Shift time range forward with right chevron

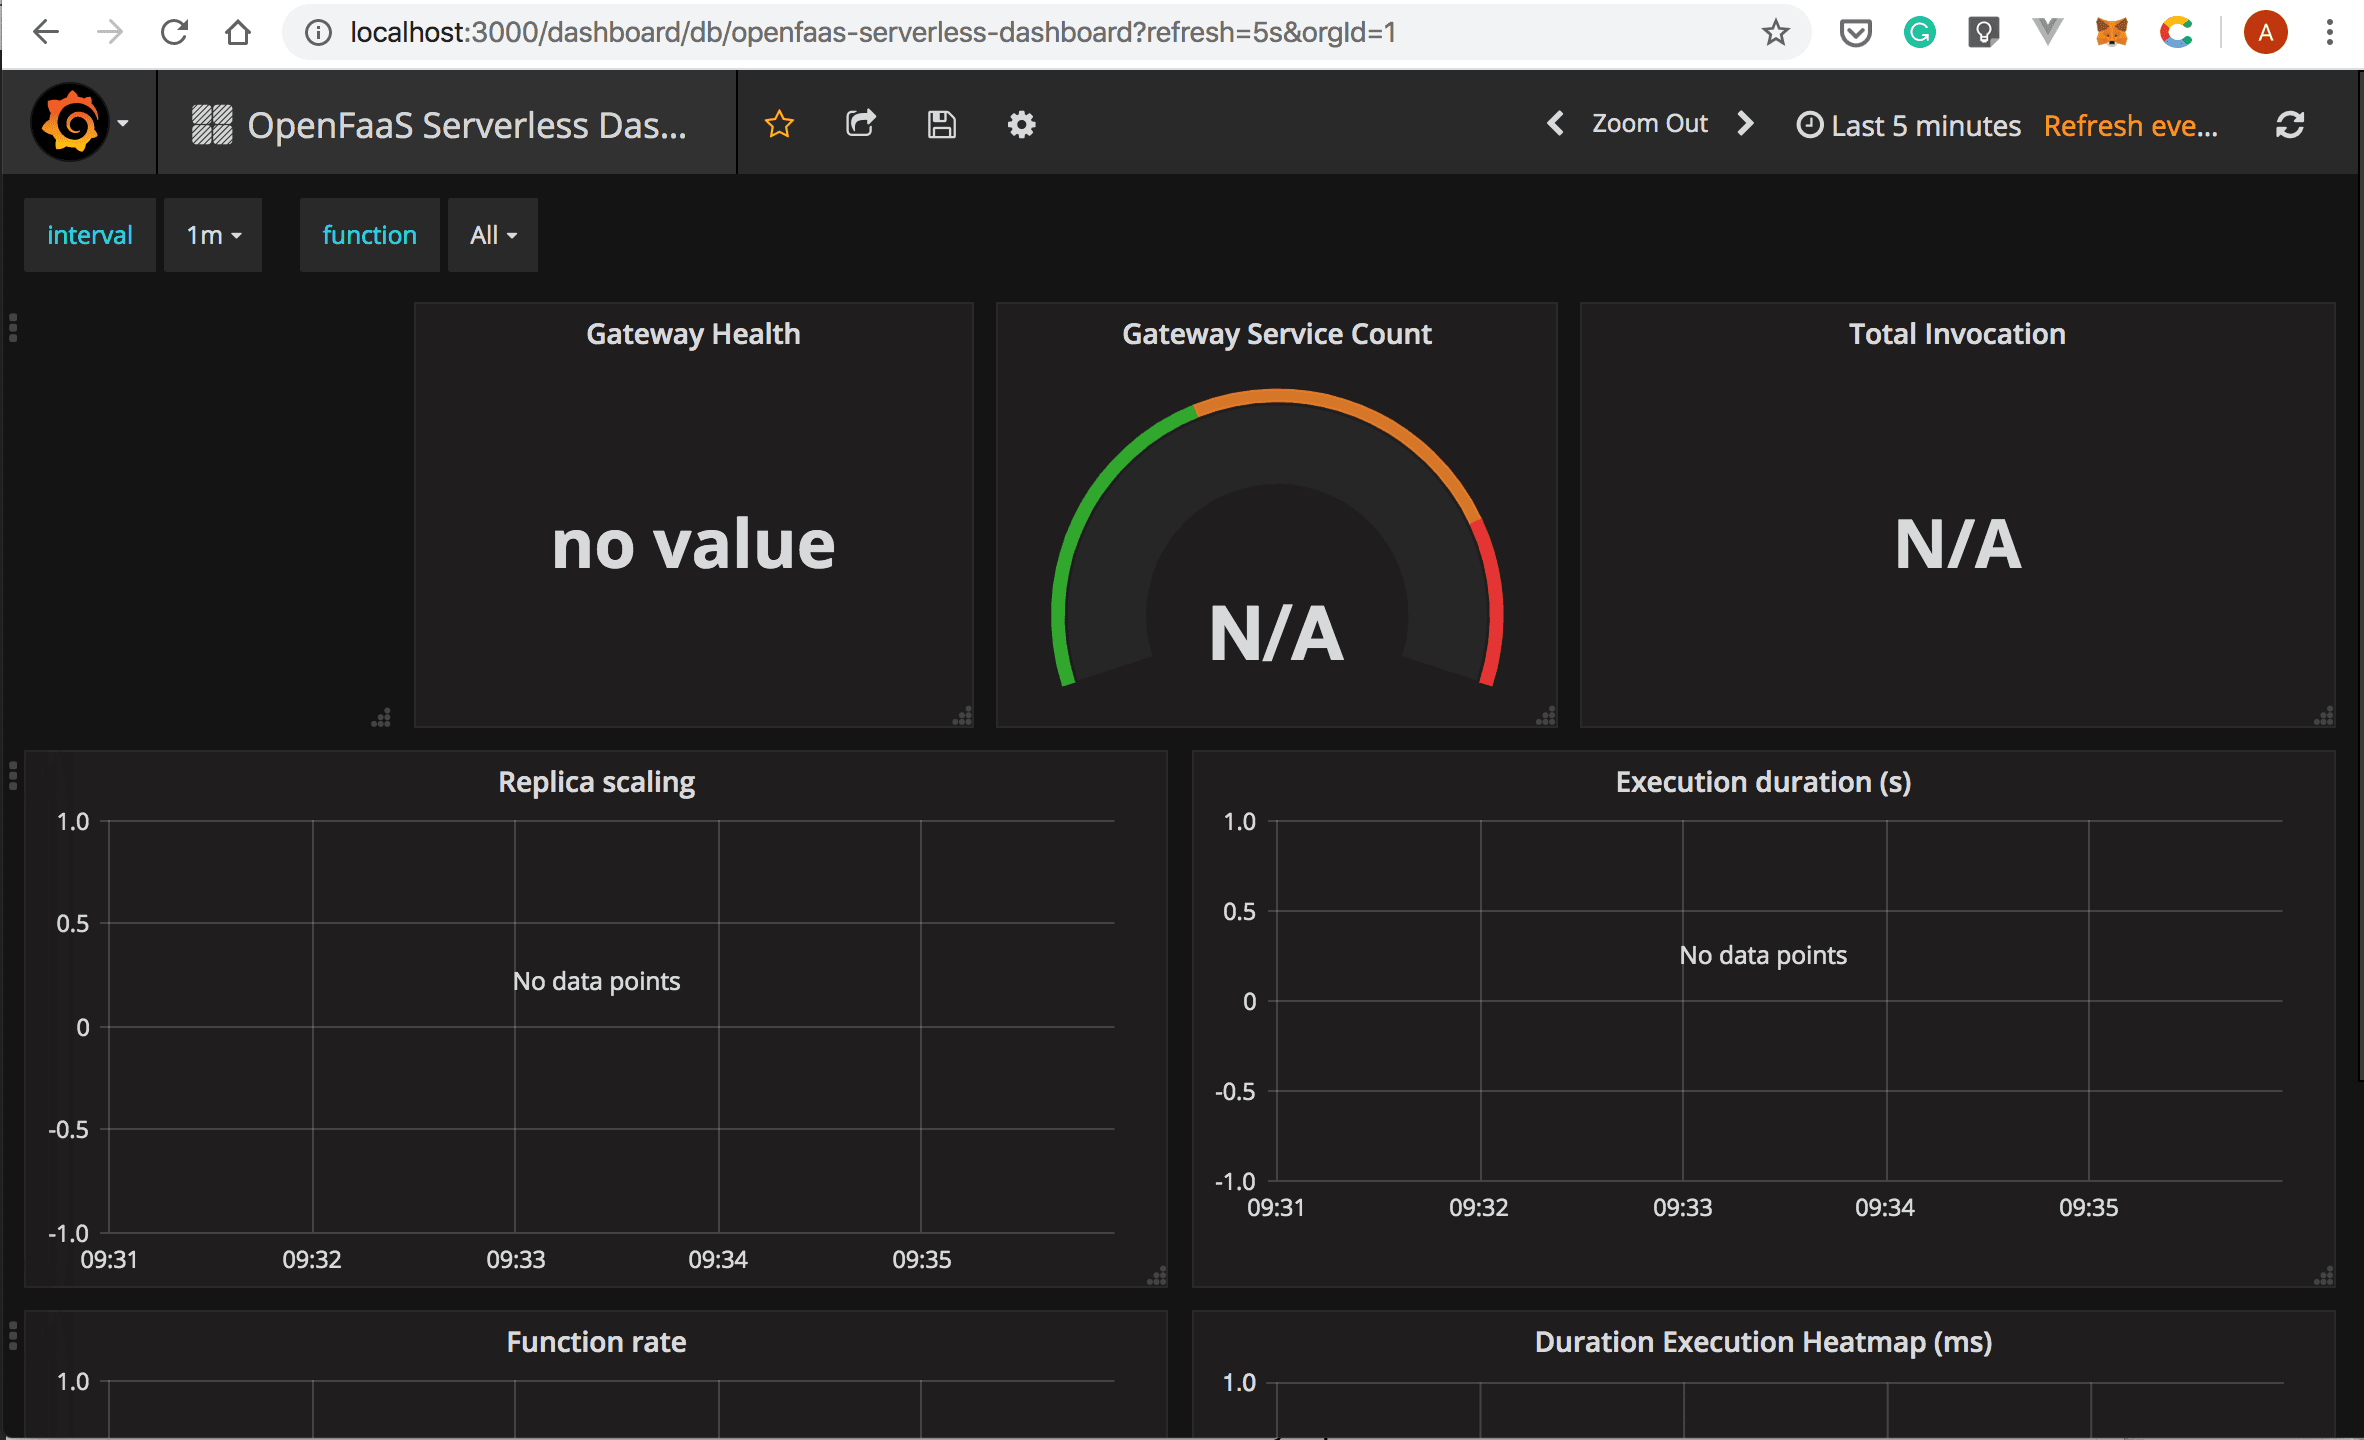1746,124
